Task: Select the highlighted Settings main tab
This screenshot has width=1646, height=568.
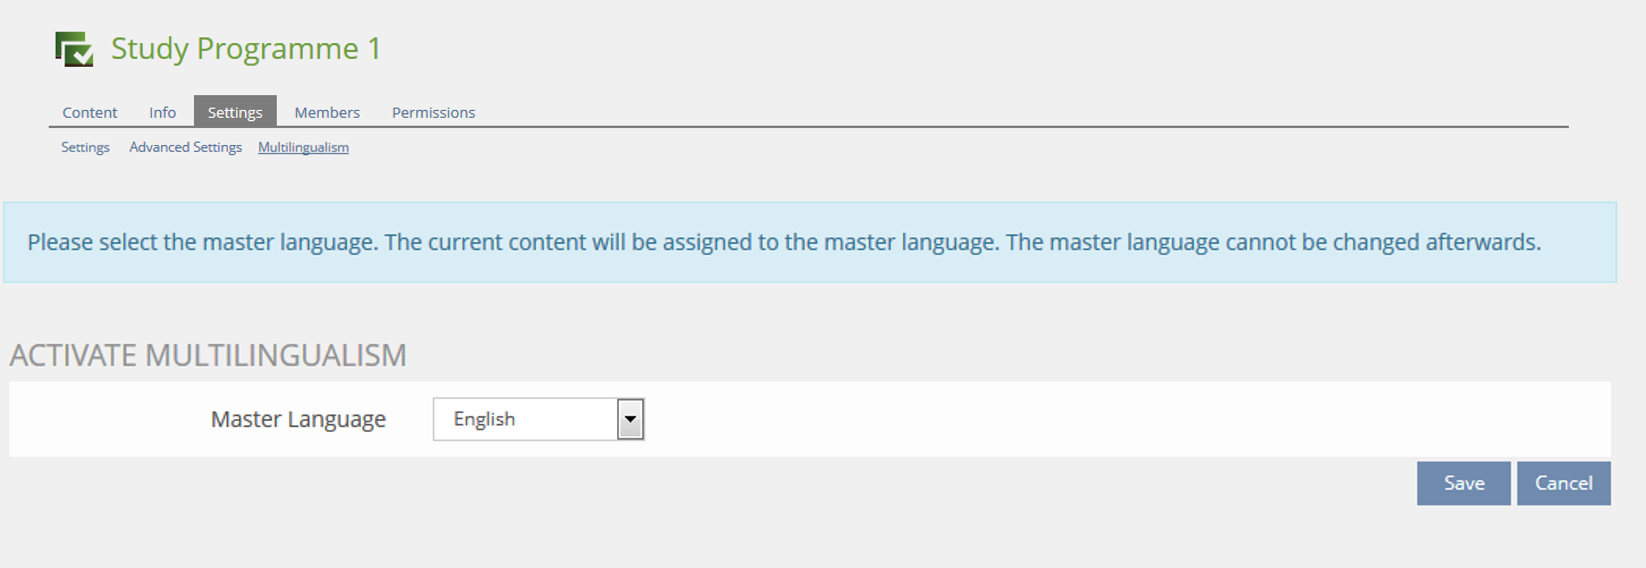Action: 235,112
